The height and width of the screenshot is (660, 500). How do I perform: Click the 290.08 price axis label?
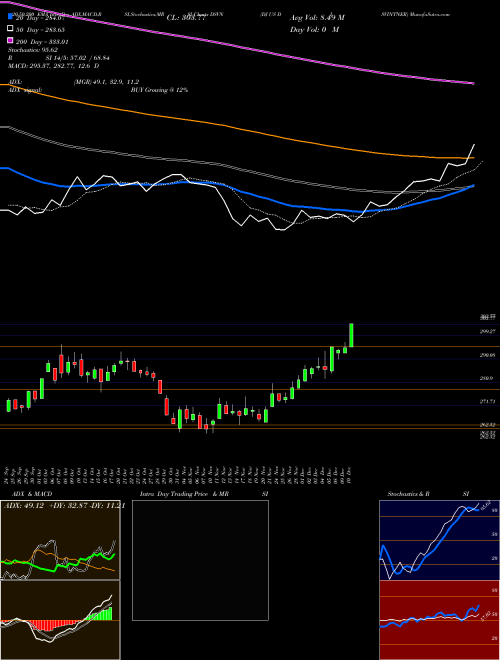(490, 355)
